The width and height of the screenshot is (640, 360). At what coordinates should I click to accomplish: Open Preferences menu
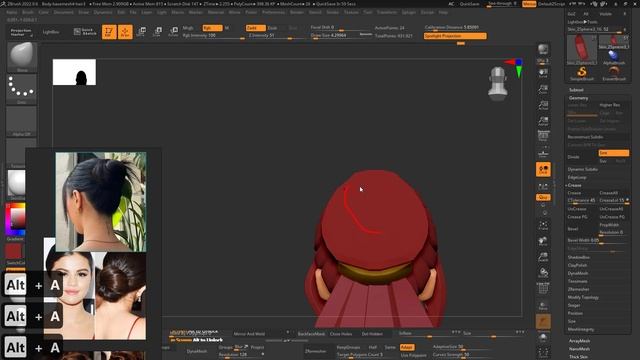pyautogui.click(x=273, y=12)
